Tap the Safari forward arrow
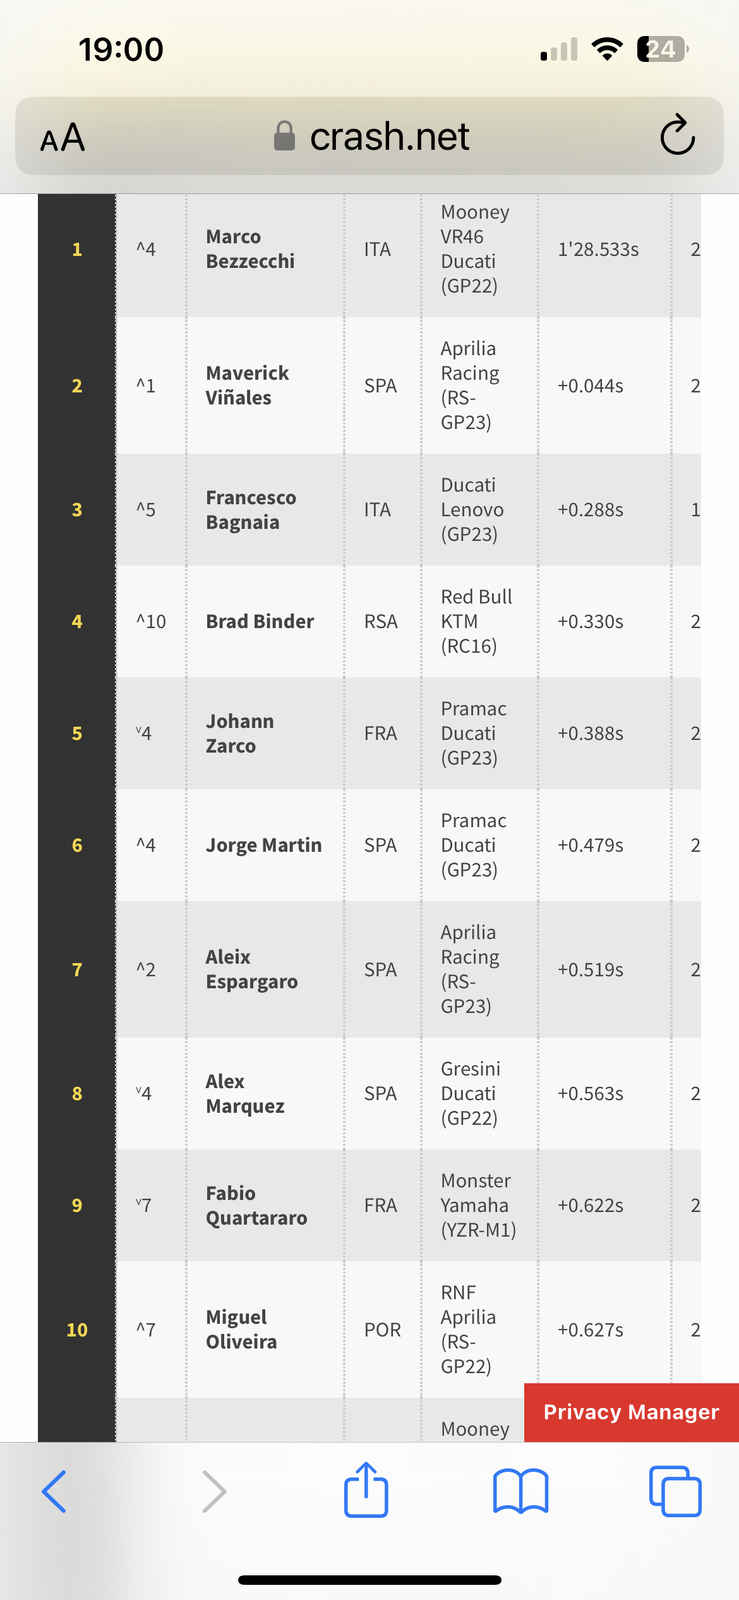 coord(214,1491)
